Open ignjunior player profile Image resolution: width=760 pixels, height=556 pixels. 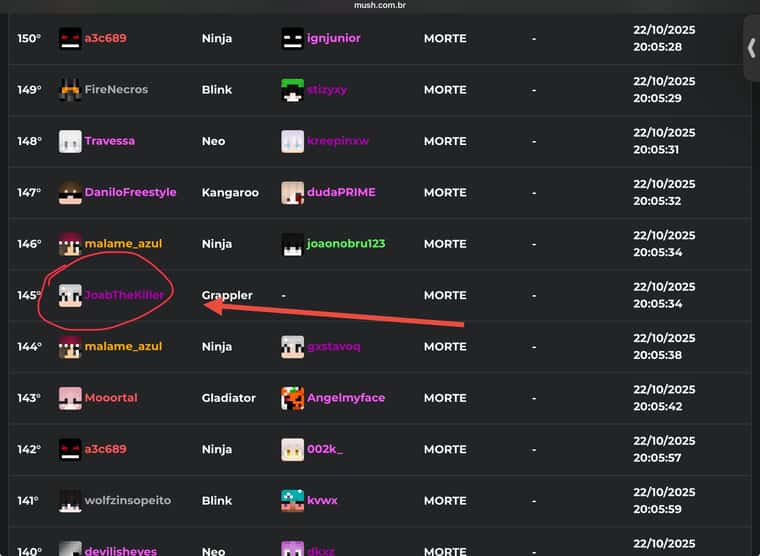coord(333,38)
